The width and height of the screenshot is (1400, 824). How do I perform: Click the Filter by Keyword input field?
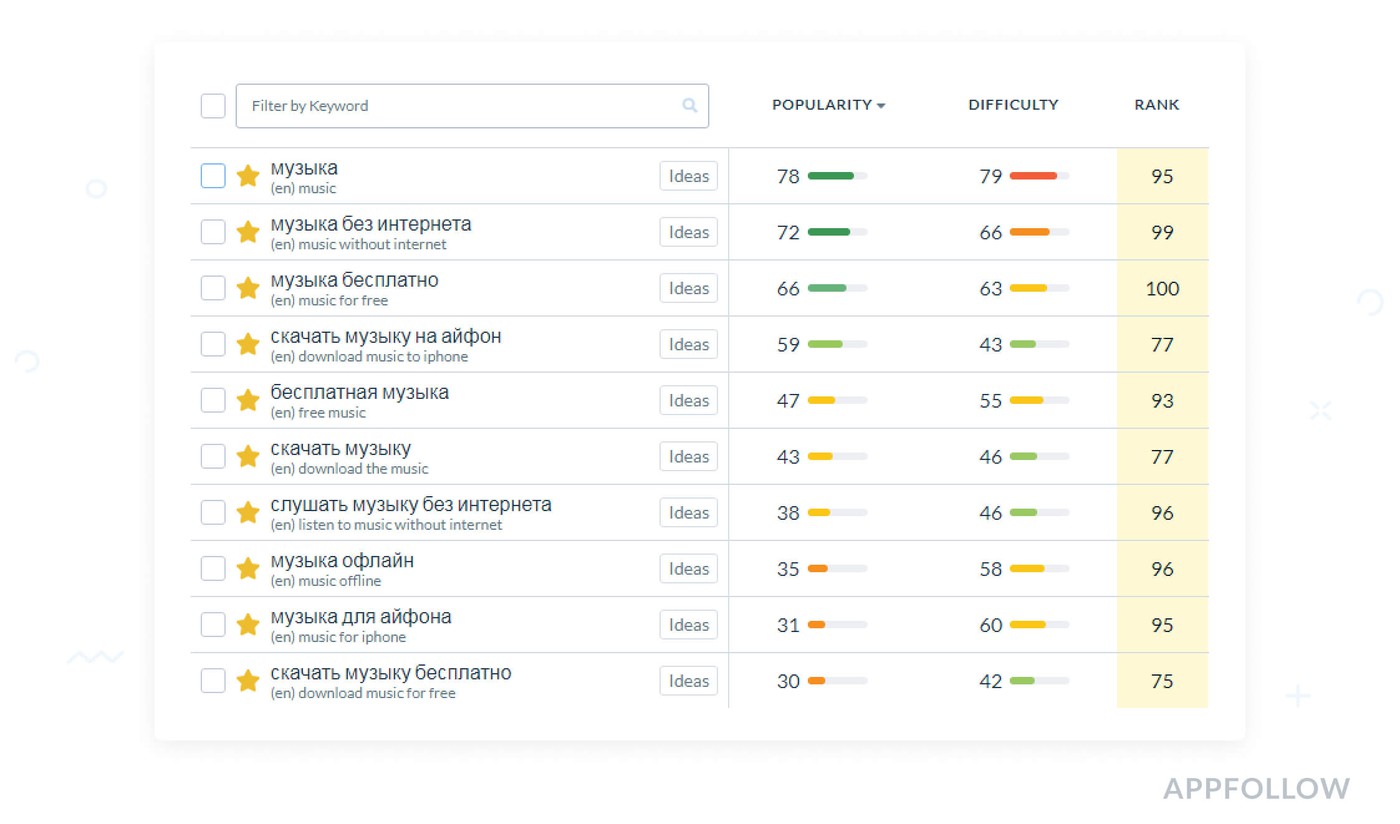pyautogui.click(x=460, y=106)
